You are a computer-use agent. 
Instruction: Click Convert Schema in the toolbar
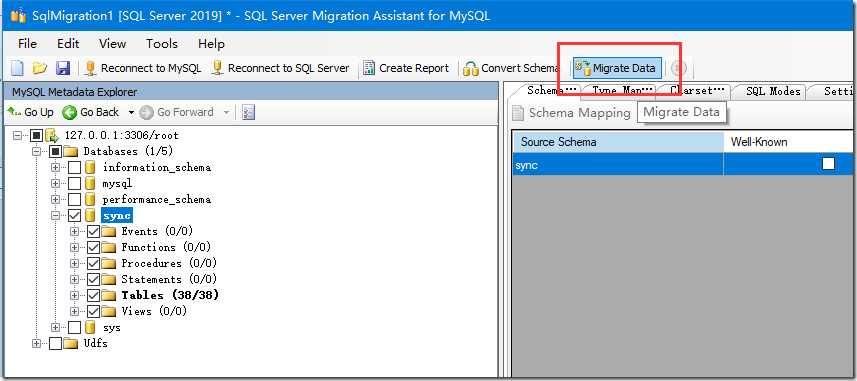pos(511,68)
